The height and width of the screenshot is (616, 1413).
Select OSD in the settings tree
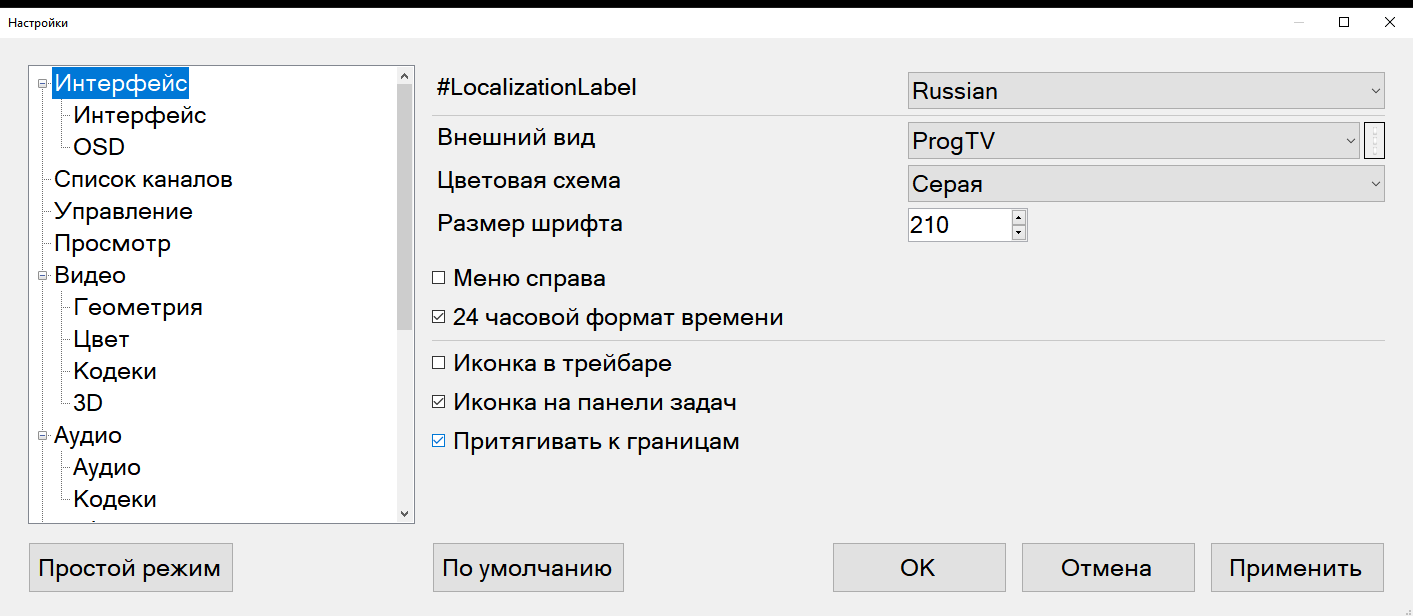99,148
